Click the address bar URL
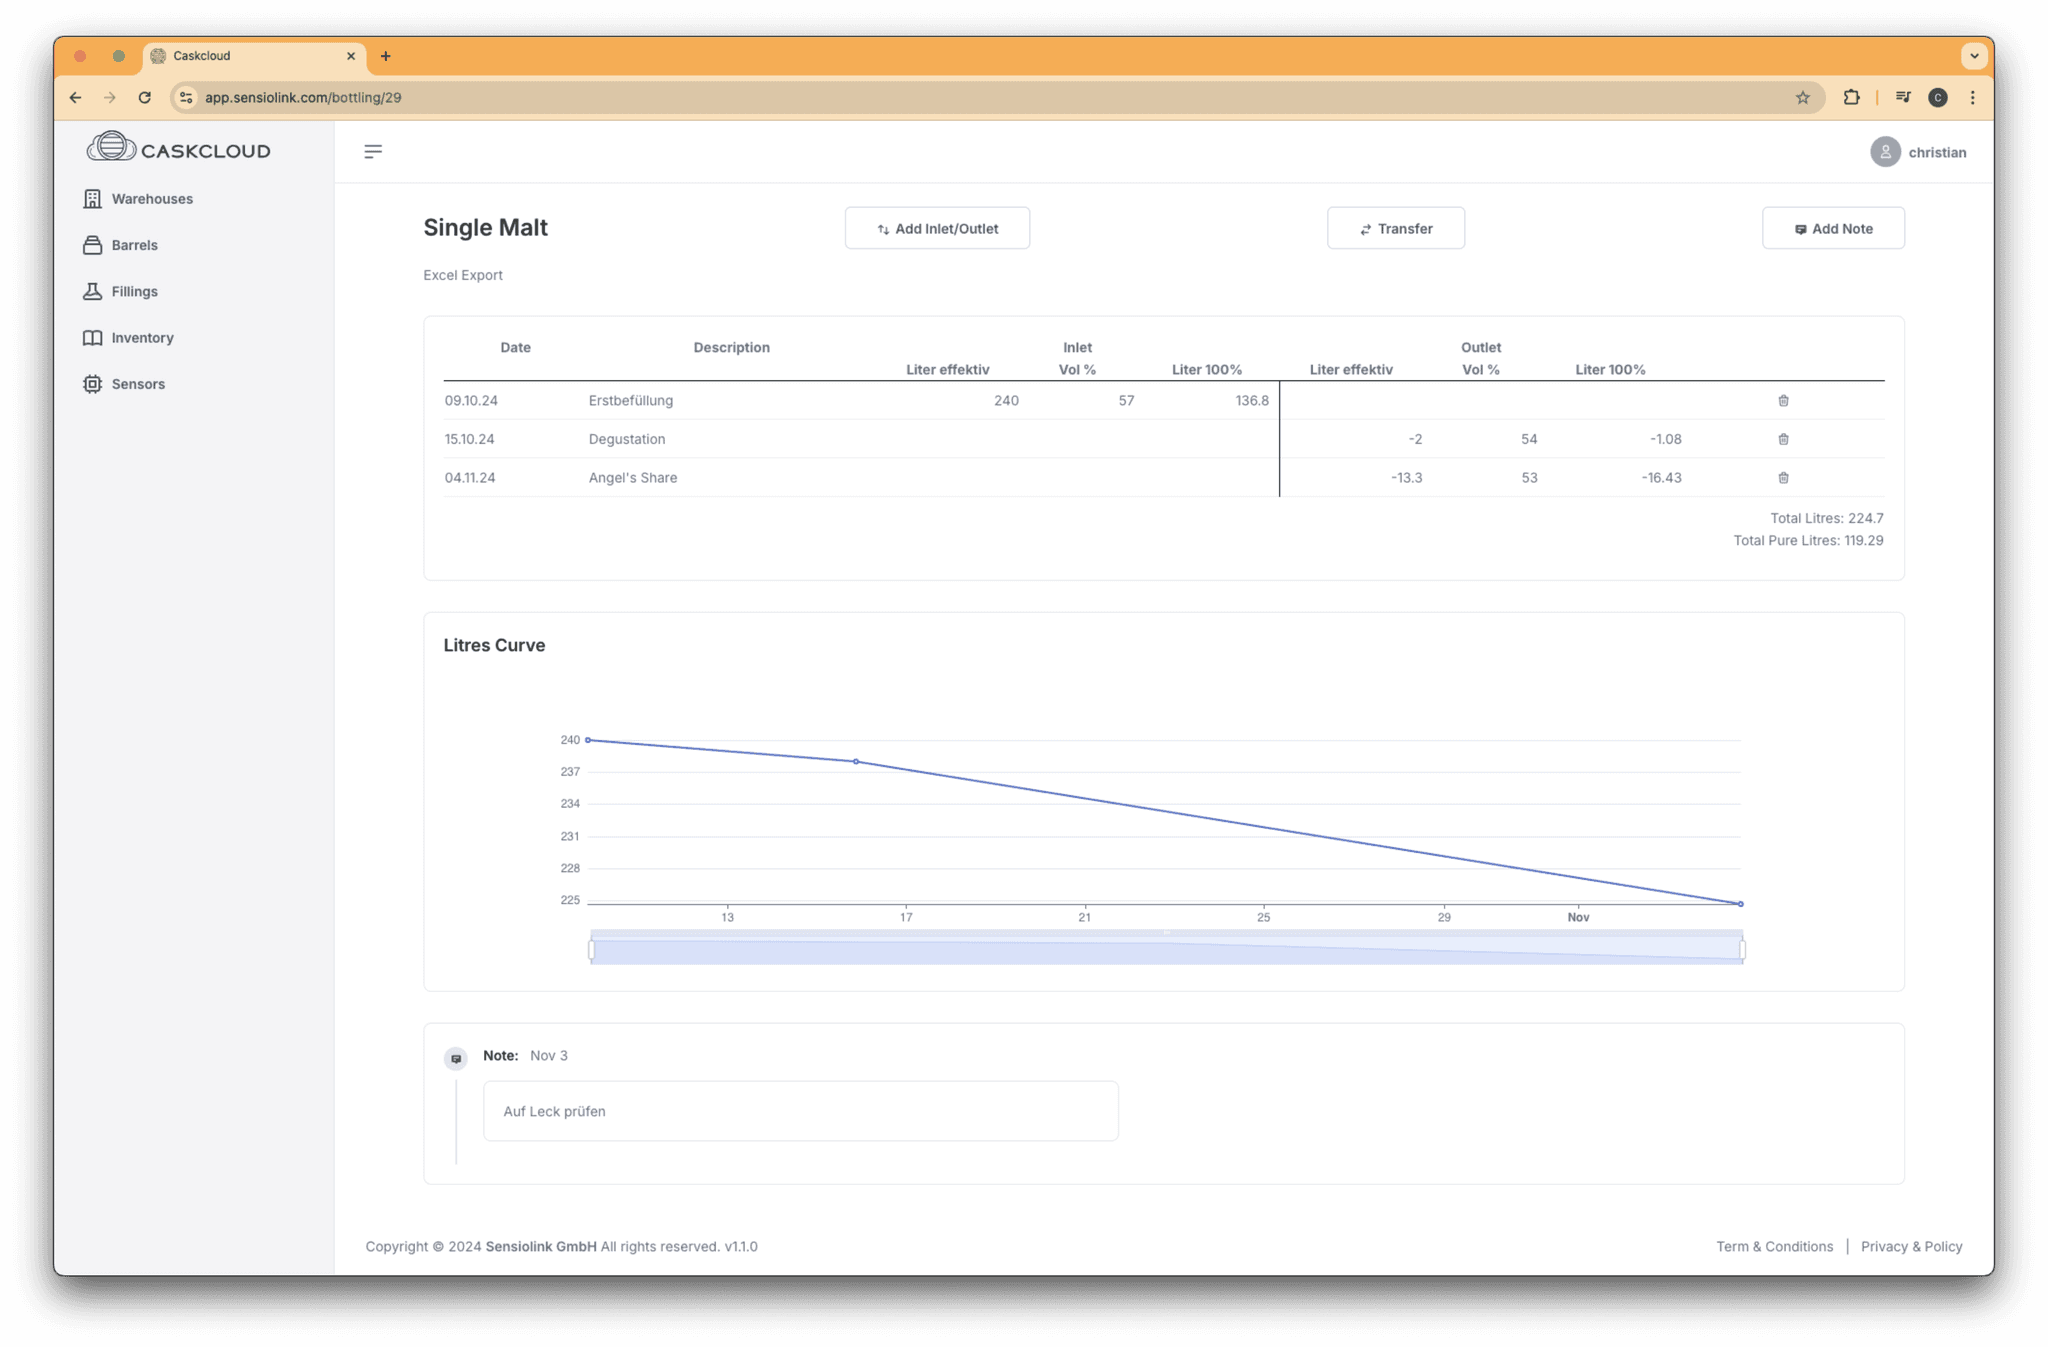This screenshot has width=2048, height=1347. [x=303, y=97]
